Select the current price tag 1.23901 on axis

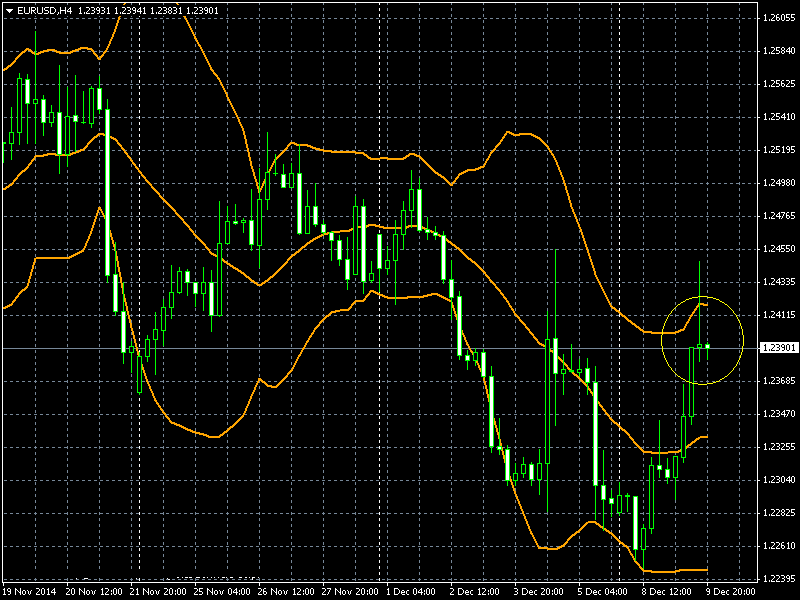coord(779,348)
